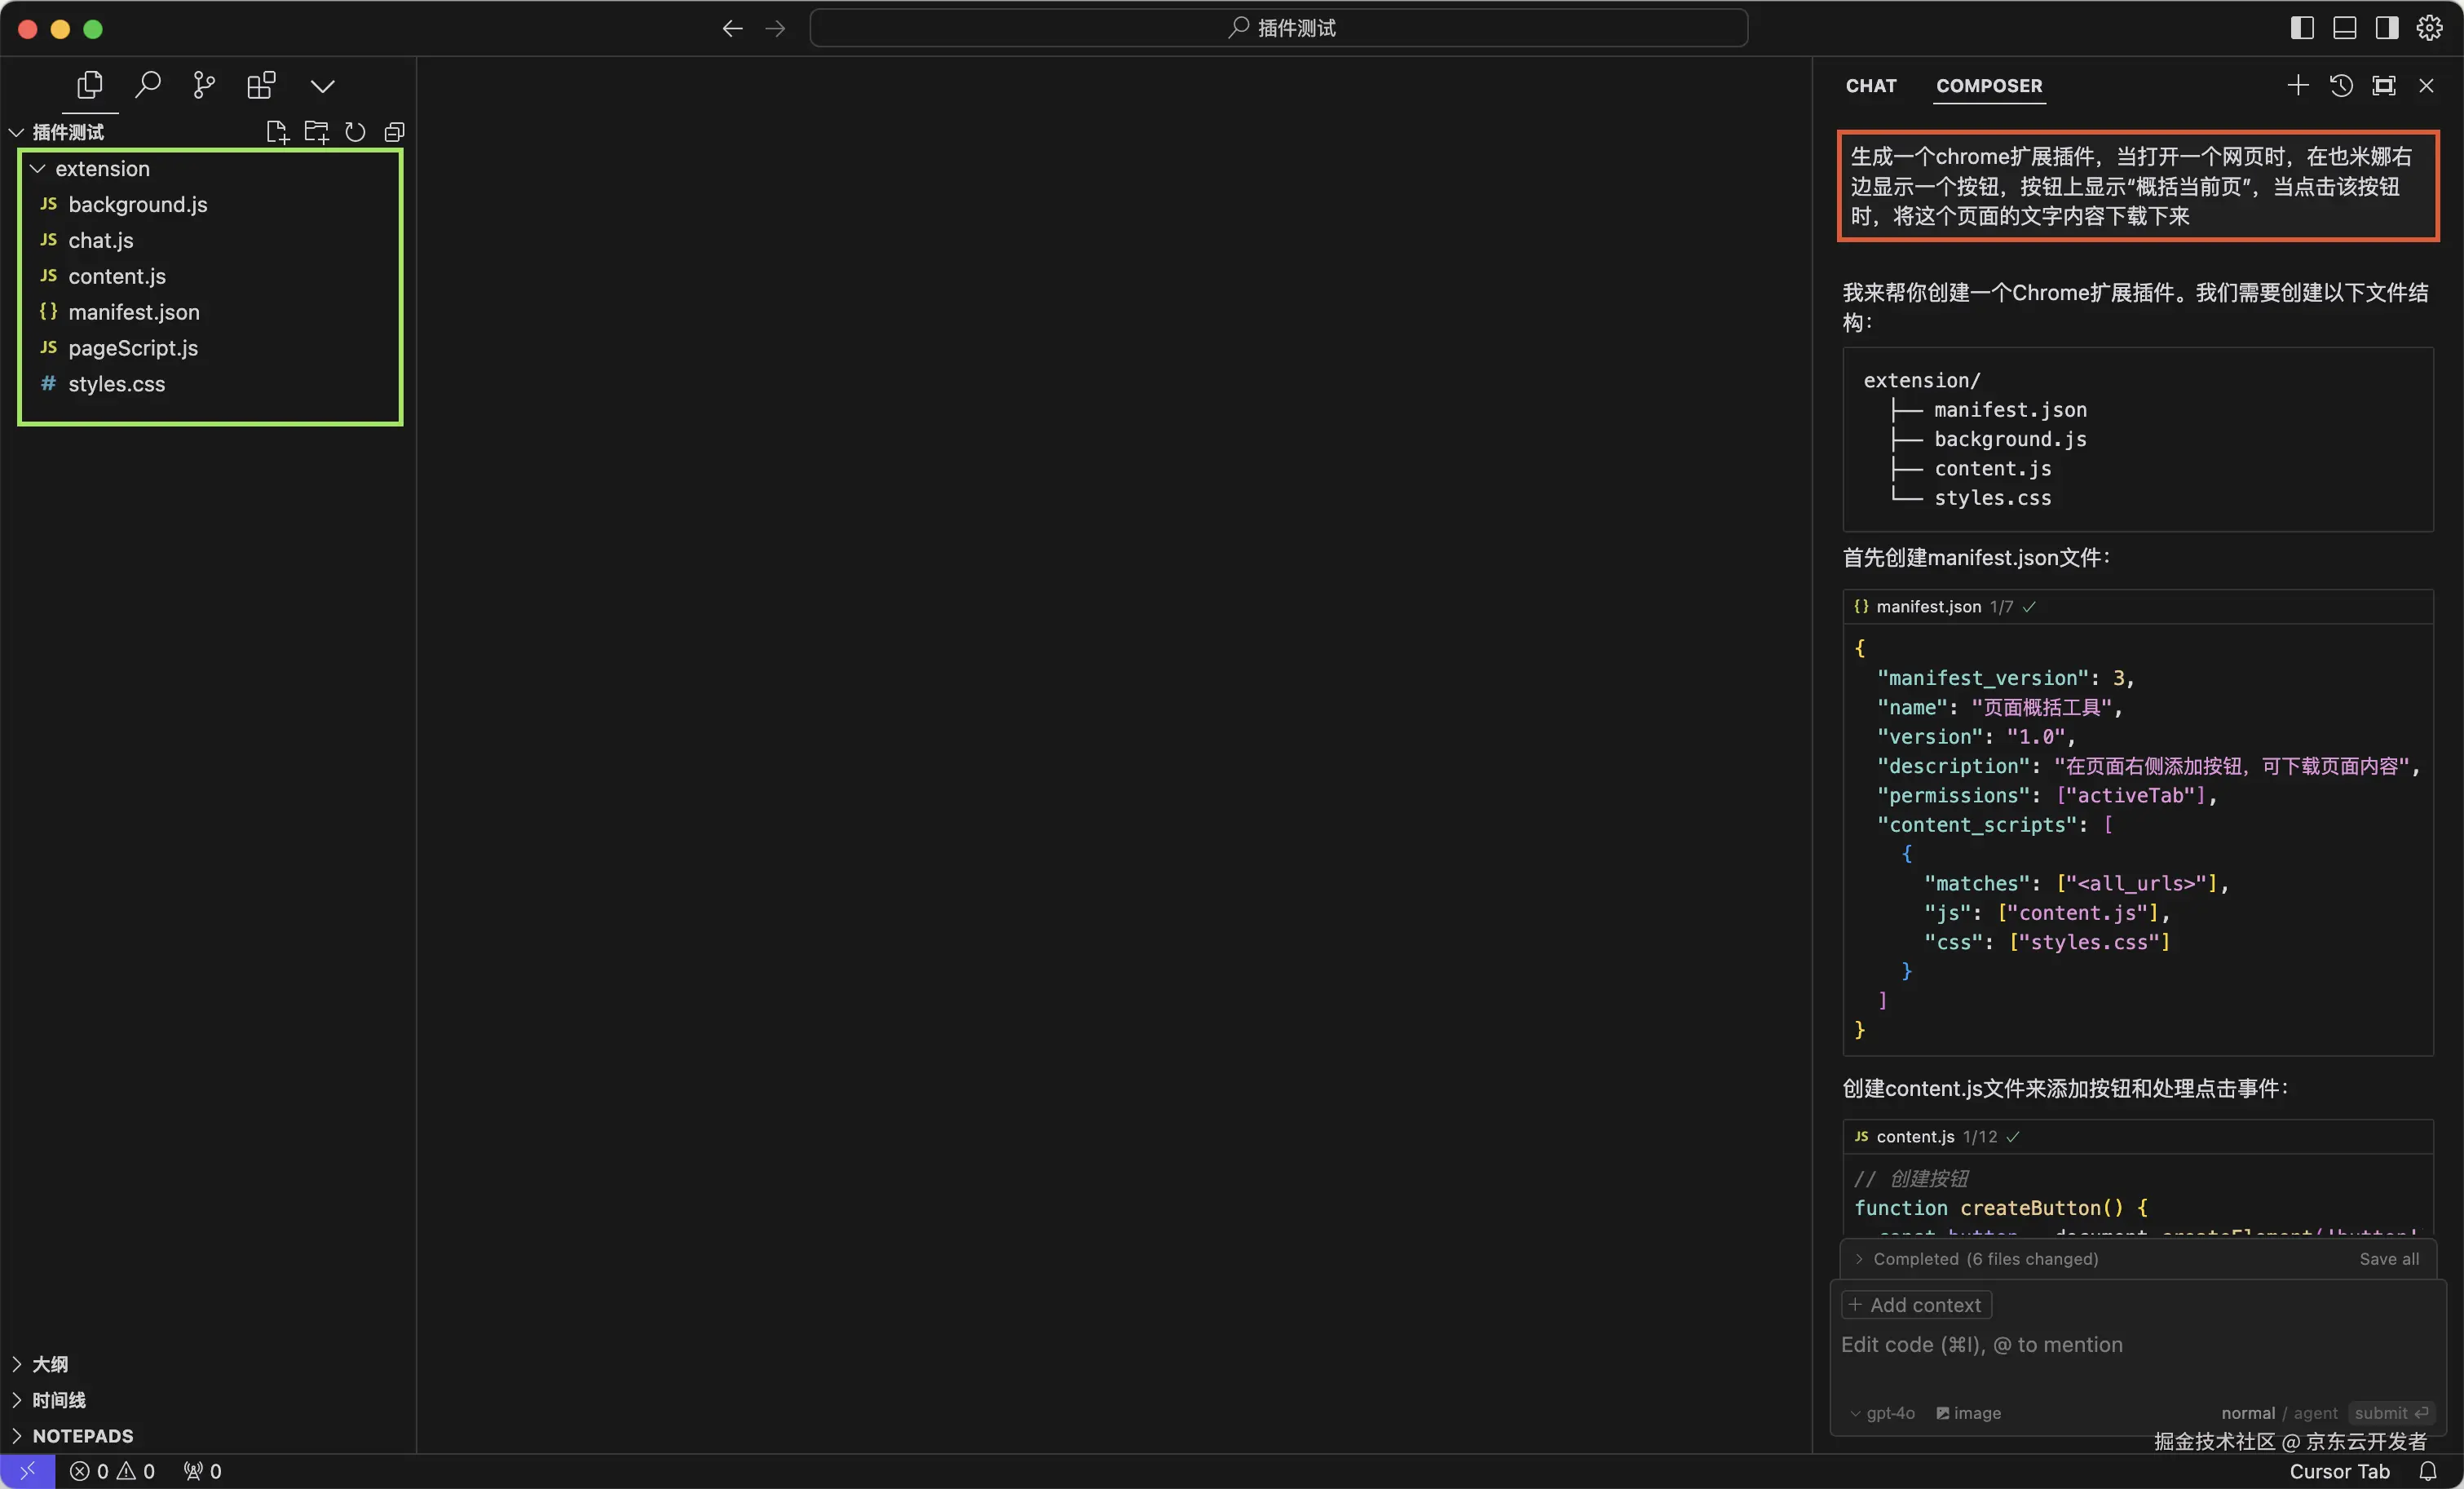Open the Source Control view icon
2464x1489 pixels.
coord(204,85)
